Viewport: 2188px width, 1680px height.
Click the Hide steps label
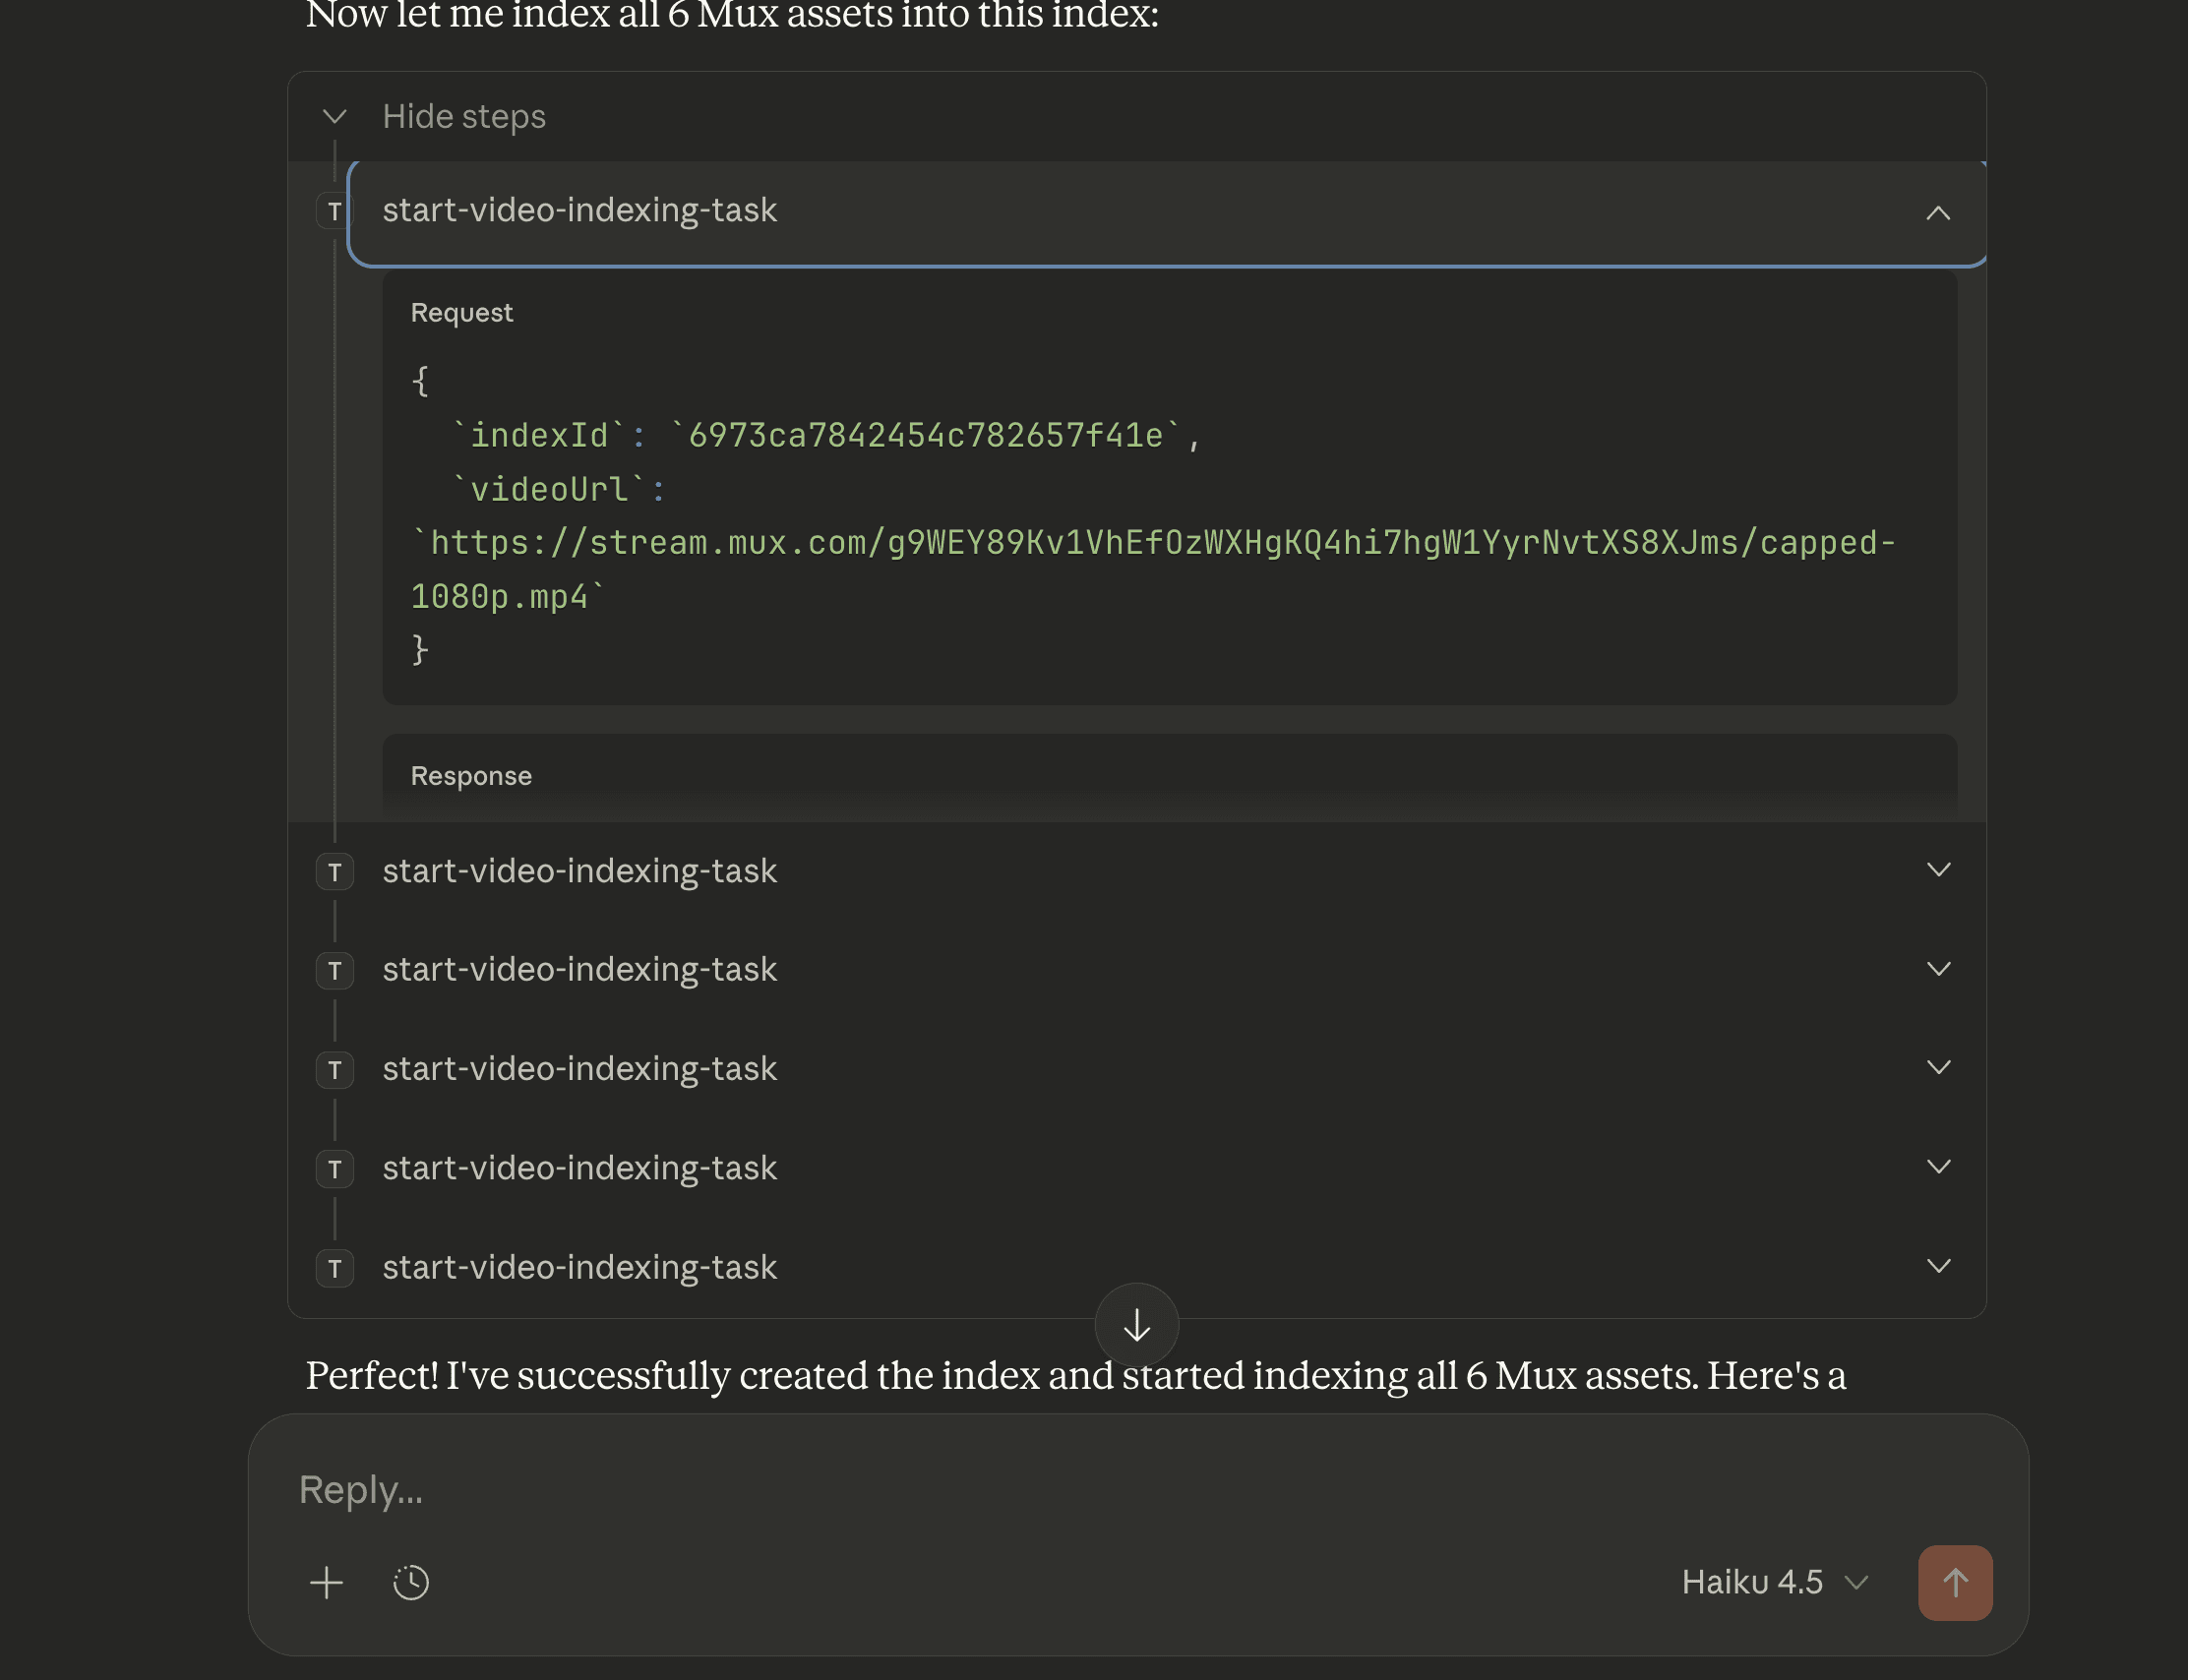click(464, 117)
